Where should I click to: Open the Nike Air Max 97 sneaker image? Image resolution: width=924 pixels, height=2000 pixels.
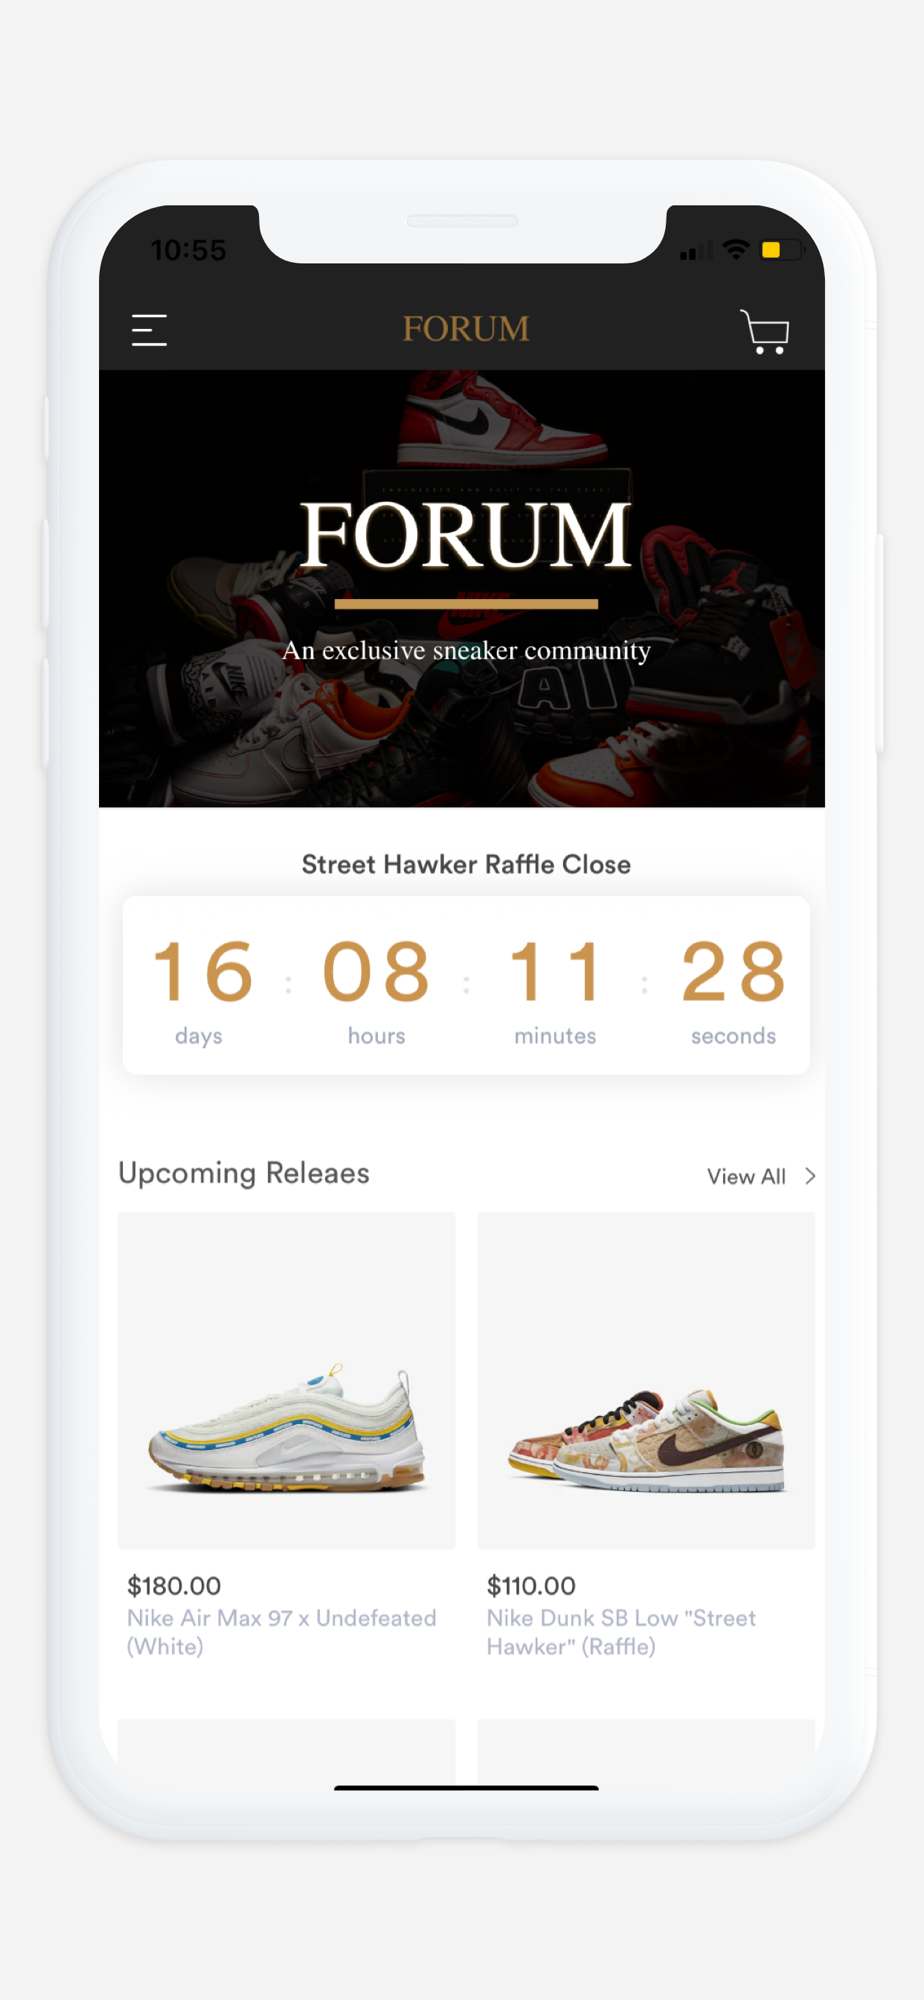287,1381
